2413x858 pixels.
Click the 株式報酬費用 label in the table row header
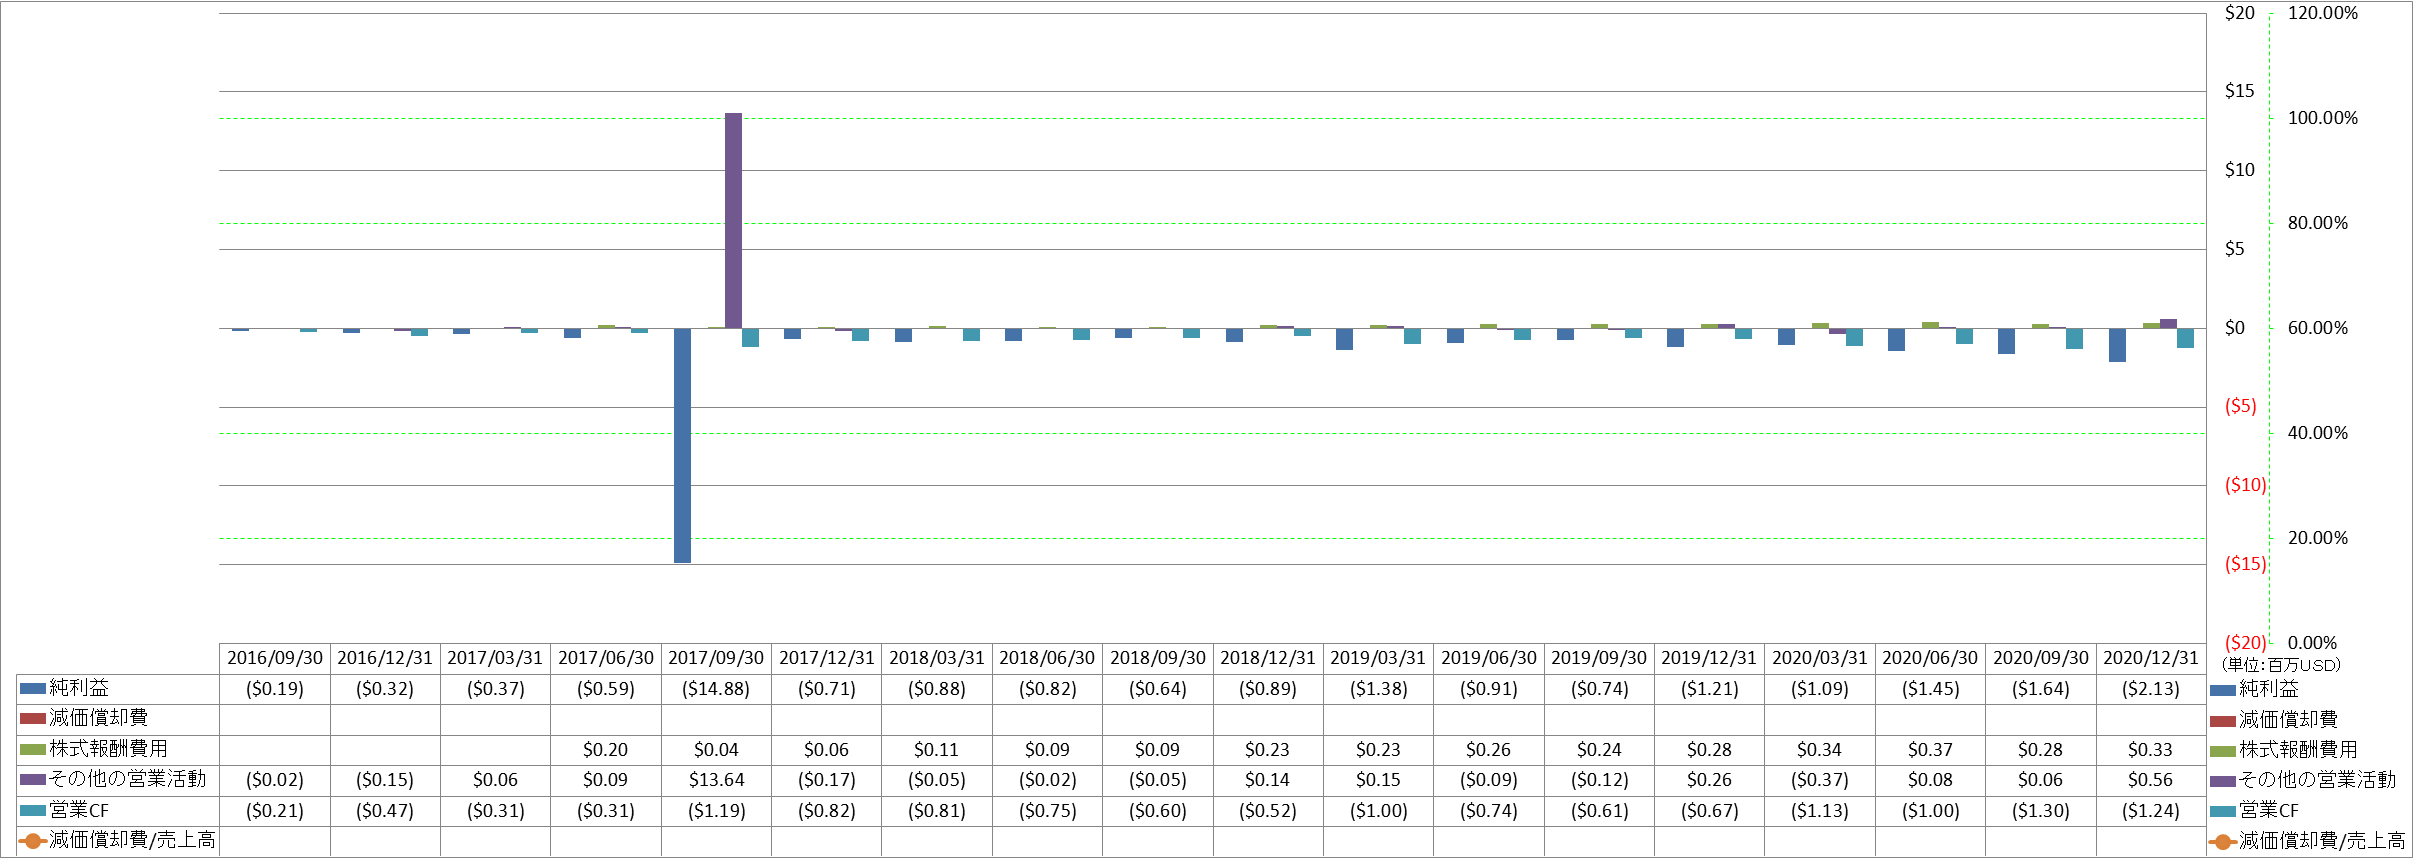[109, 749]
